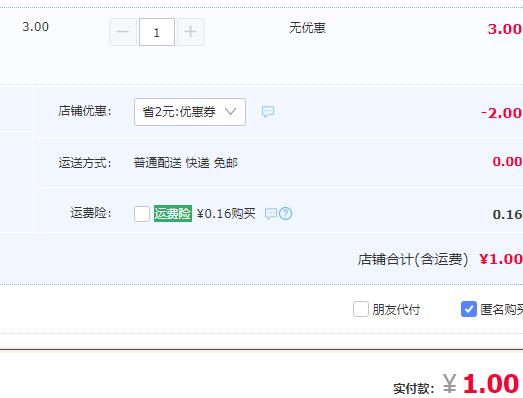Screen dimensions: 523x398
Task: Increase quantity with the plus button
Action: (191, 32)
